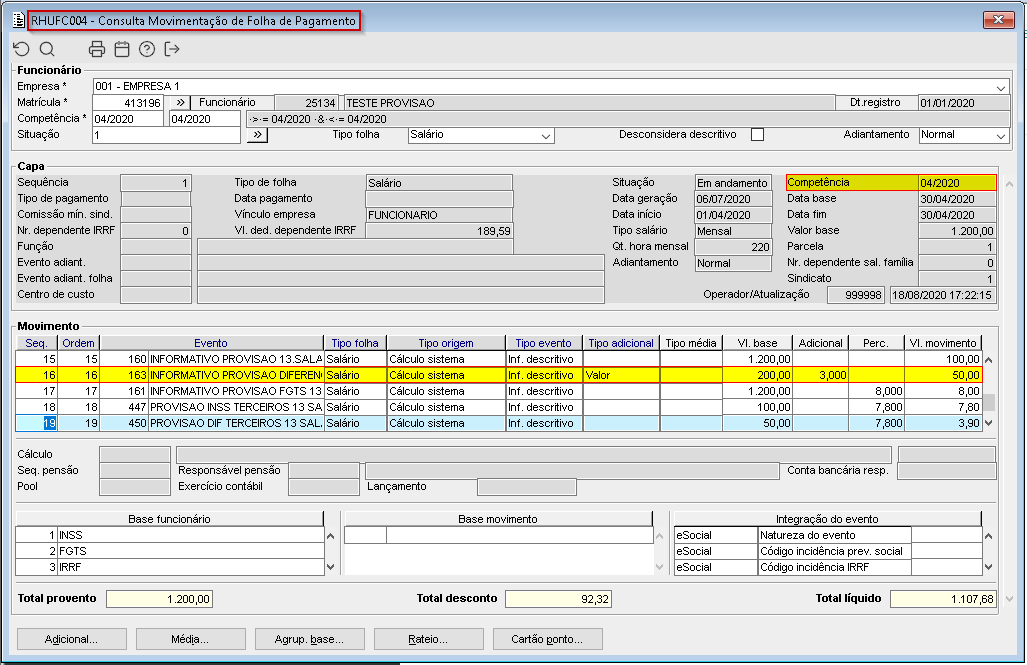Click the exit arrow toolbar icon
This screenshot has height=665, width=1027.
click(x=172, y=49)
